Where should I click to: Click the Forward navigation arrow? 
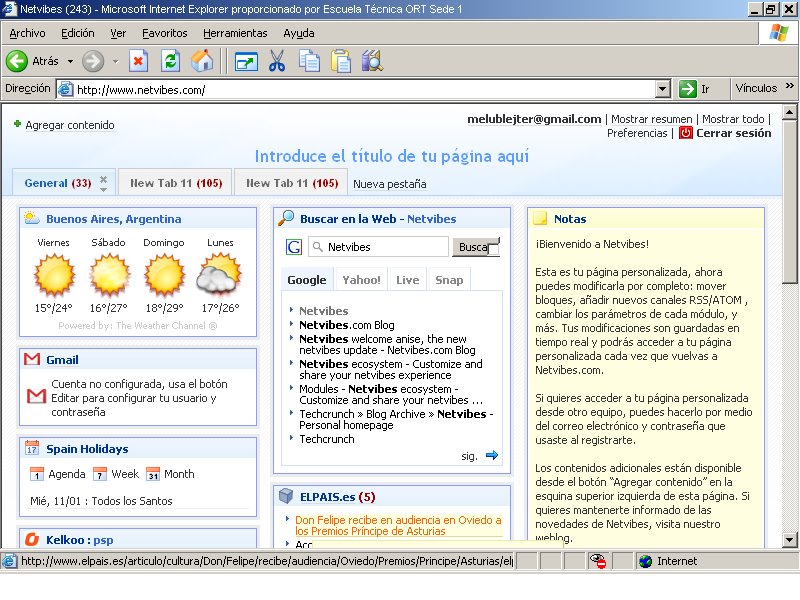coord(93,61)
